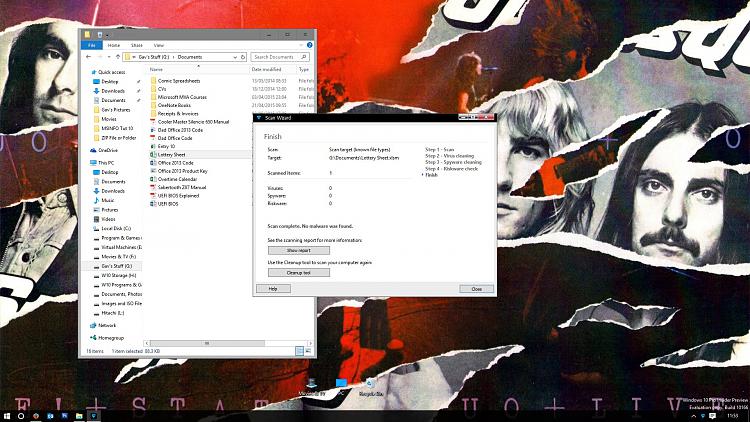
Task: Switch to the View ribbon tab
Action: point(159,45)
